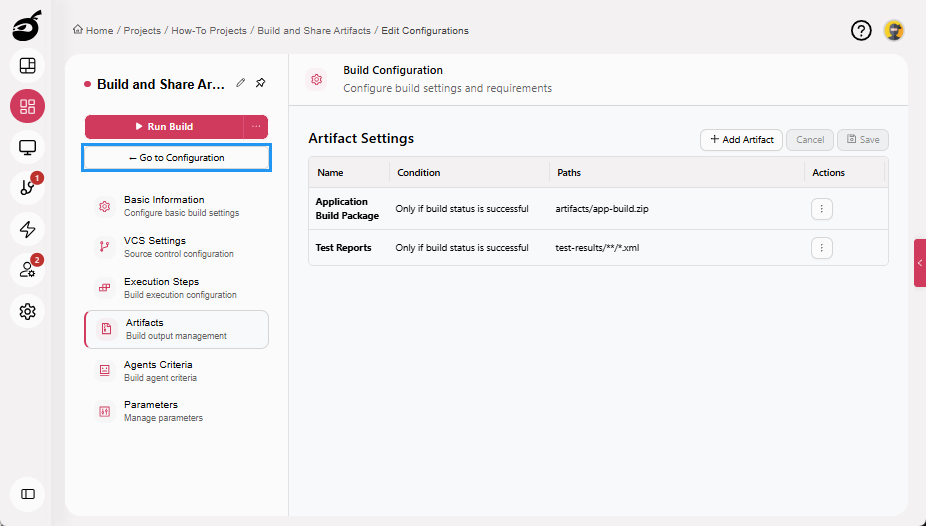
Task: Open the VCS Settings section
Action: [177, 247]
